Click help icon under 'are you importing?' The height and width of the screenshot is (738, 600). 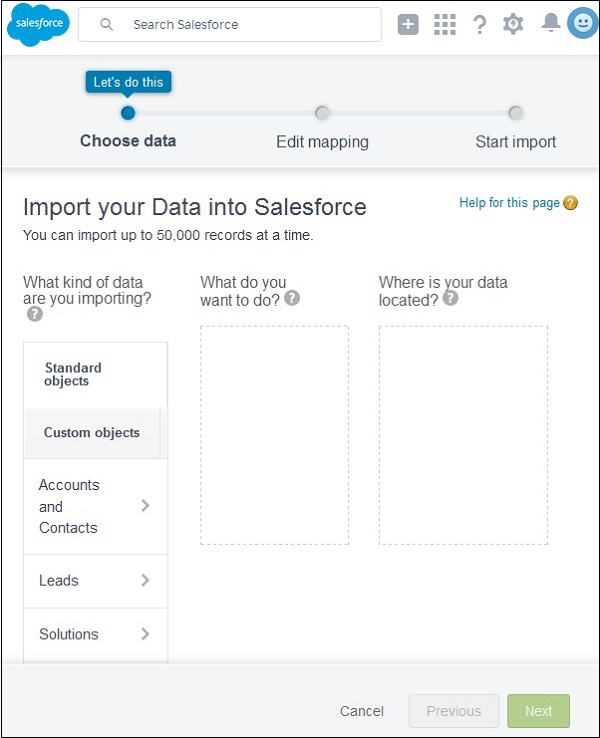(35, 314)
